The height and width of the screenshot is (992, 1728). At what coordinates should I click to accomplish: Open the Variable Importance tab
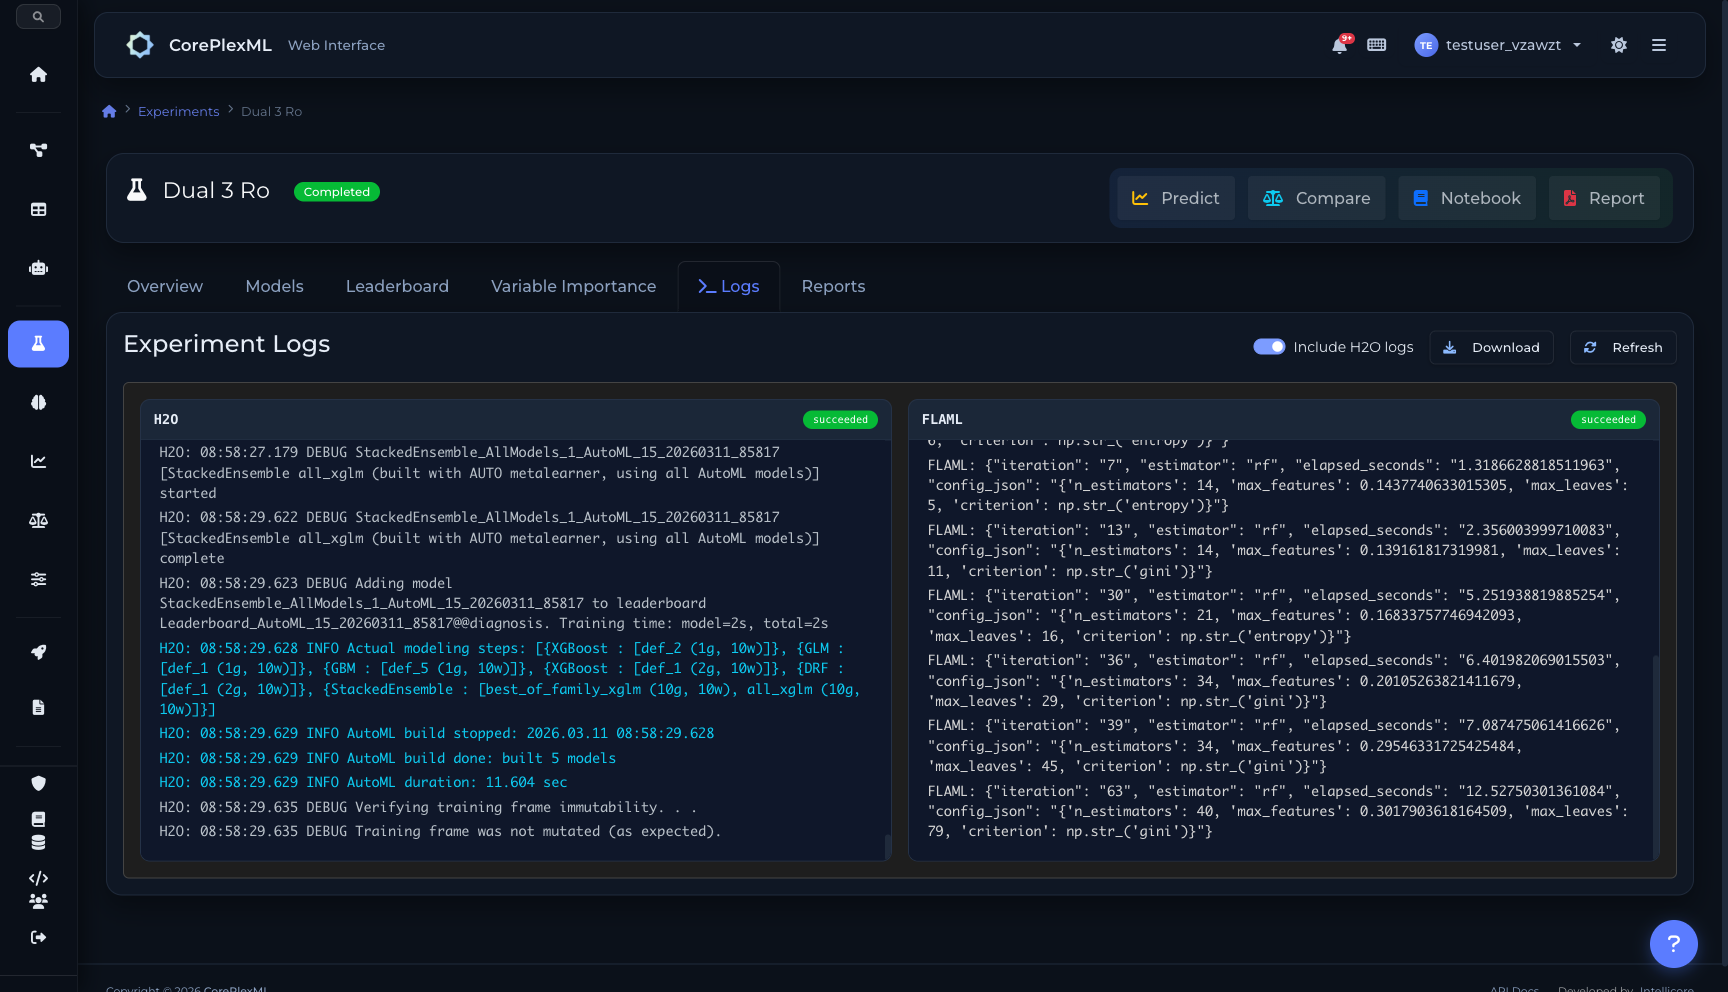[573, 286]
